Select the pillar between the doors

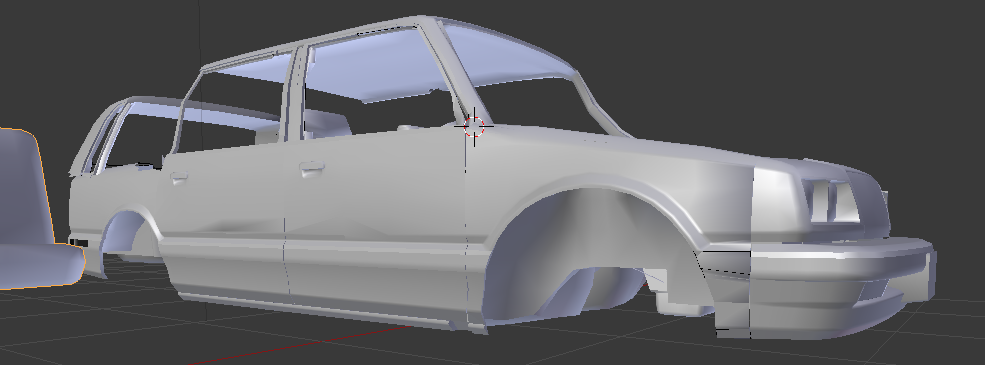pyautogui.click(x=296, y=94)
